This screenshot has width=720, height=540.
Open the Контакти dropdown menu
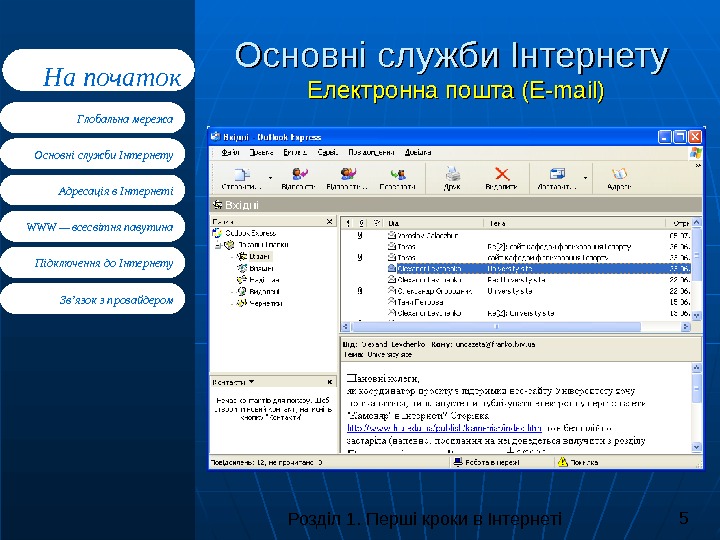click(233, 382)
